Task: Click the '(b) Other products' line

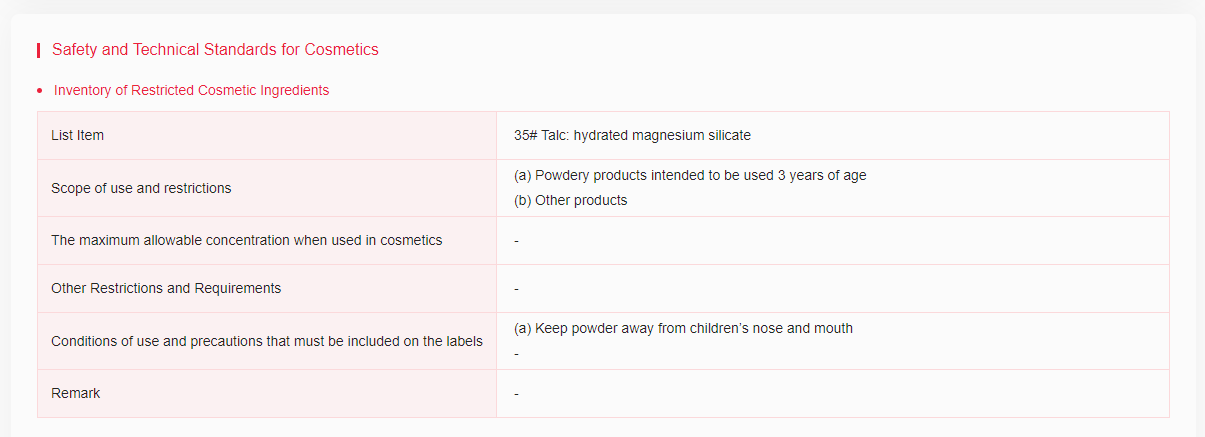Action: [x=570, y=200]
